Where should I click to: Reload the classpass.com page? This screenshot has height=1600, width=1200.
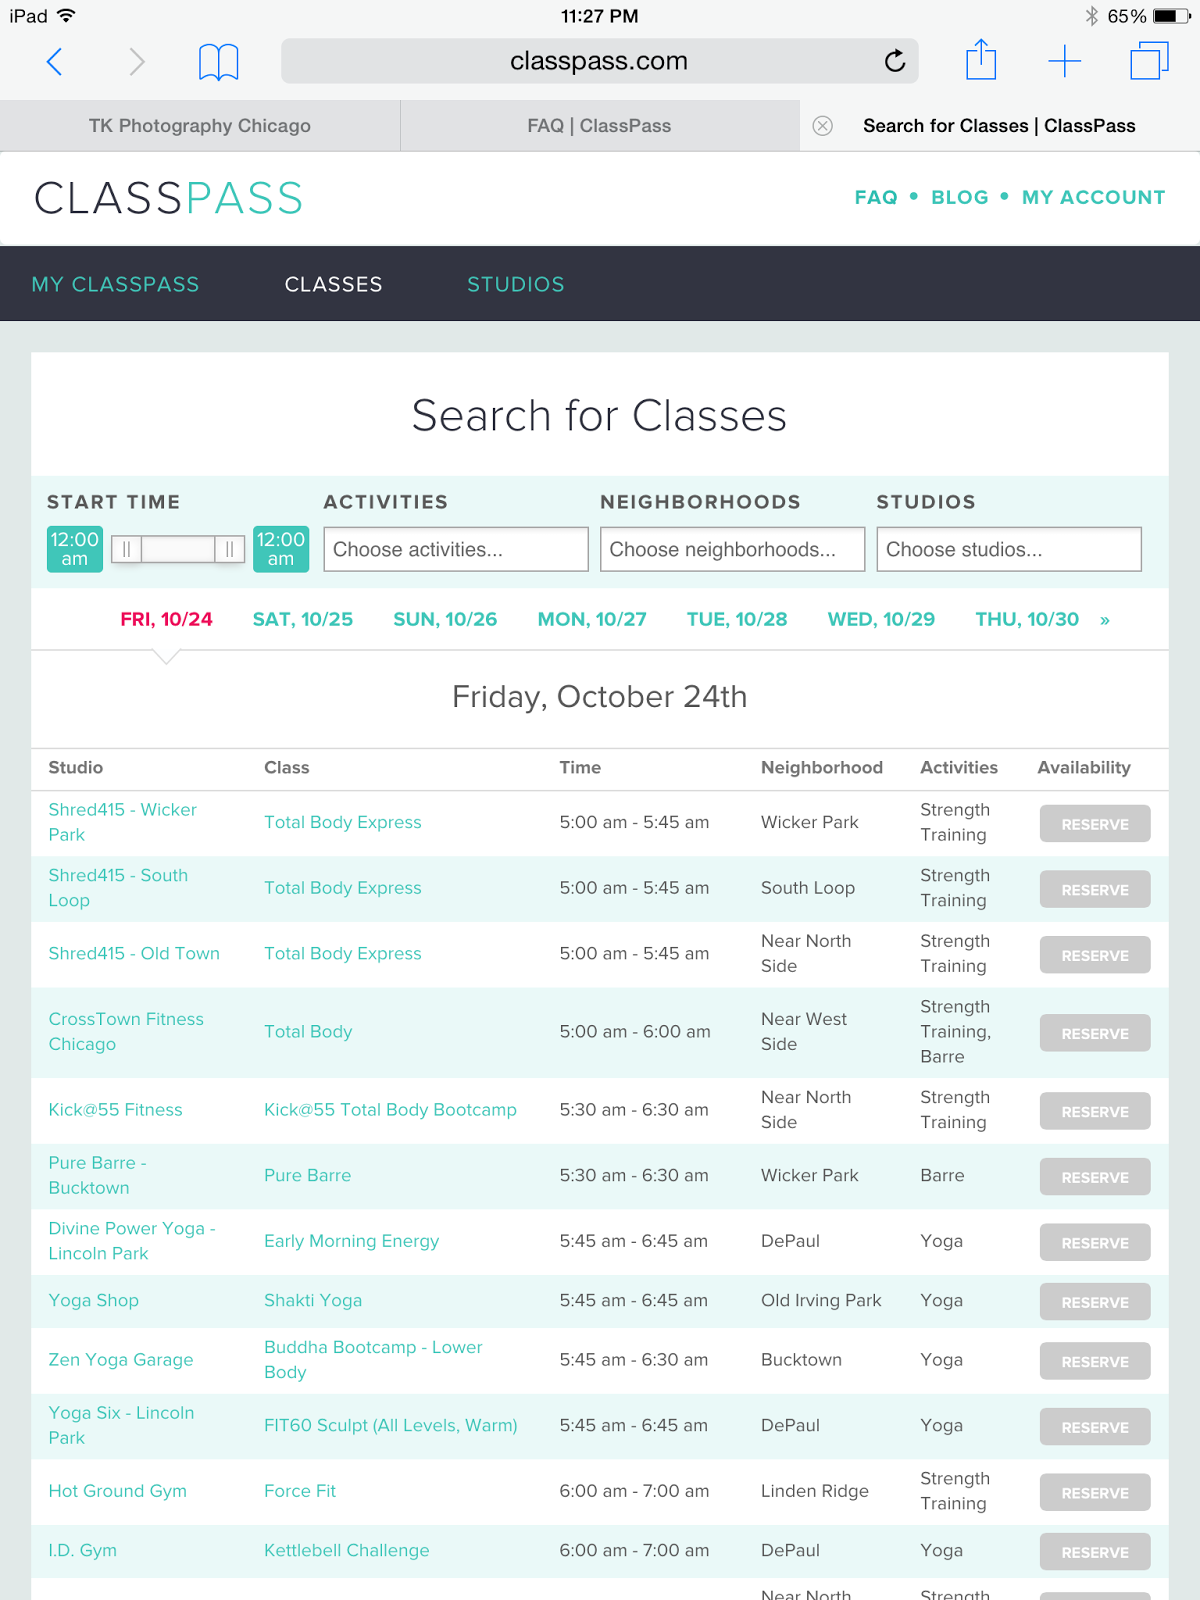pyautogui.click(x=895, y=61)
